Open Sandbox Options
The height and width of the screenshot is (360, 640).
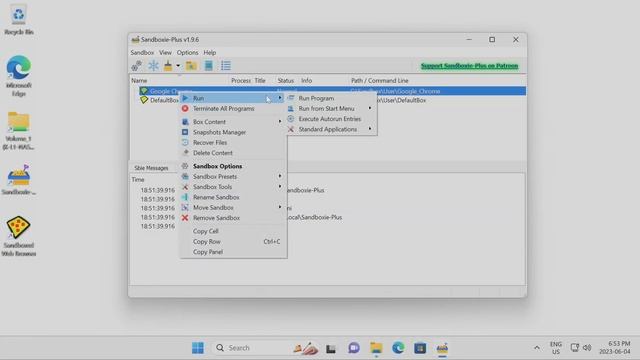[x=233, y=166]
